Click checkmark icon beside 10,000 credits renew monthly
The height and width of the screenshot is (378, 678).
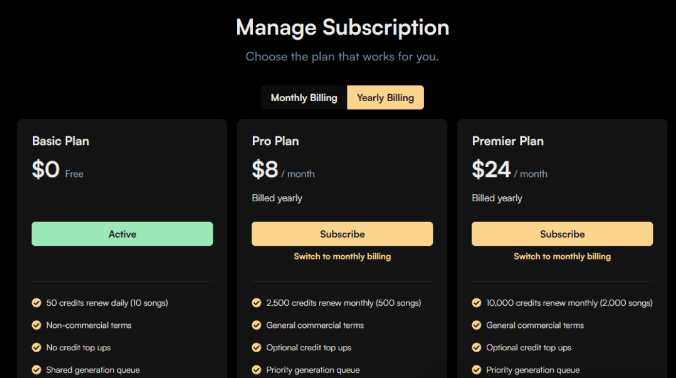click(477, 303)
